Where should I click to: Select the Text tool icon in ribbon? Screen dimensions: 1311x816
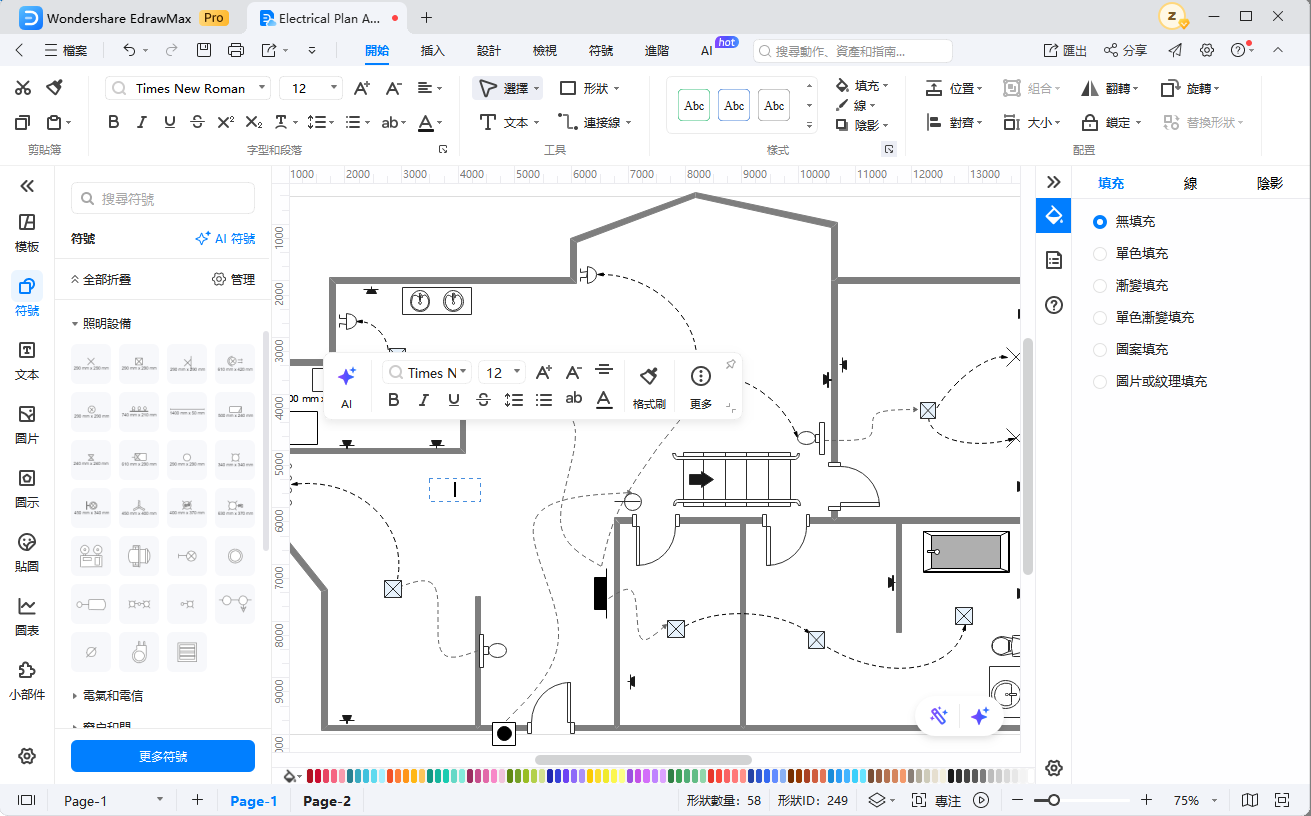[488, 122]
